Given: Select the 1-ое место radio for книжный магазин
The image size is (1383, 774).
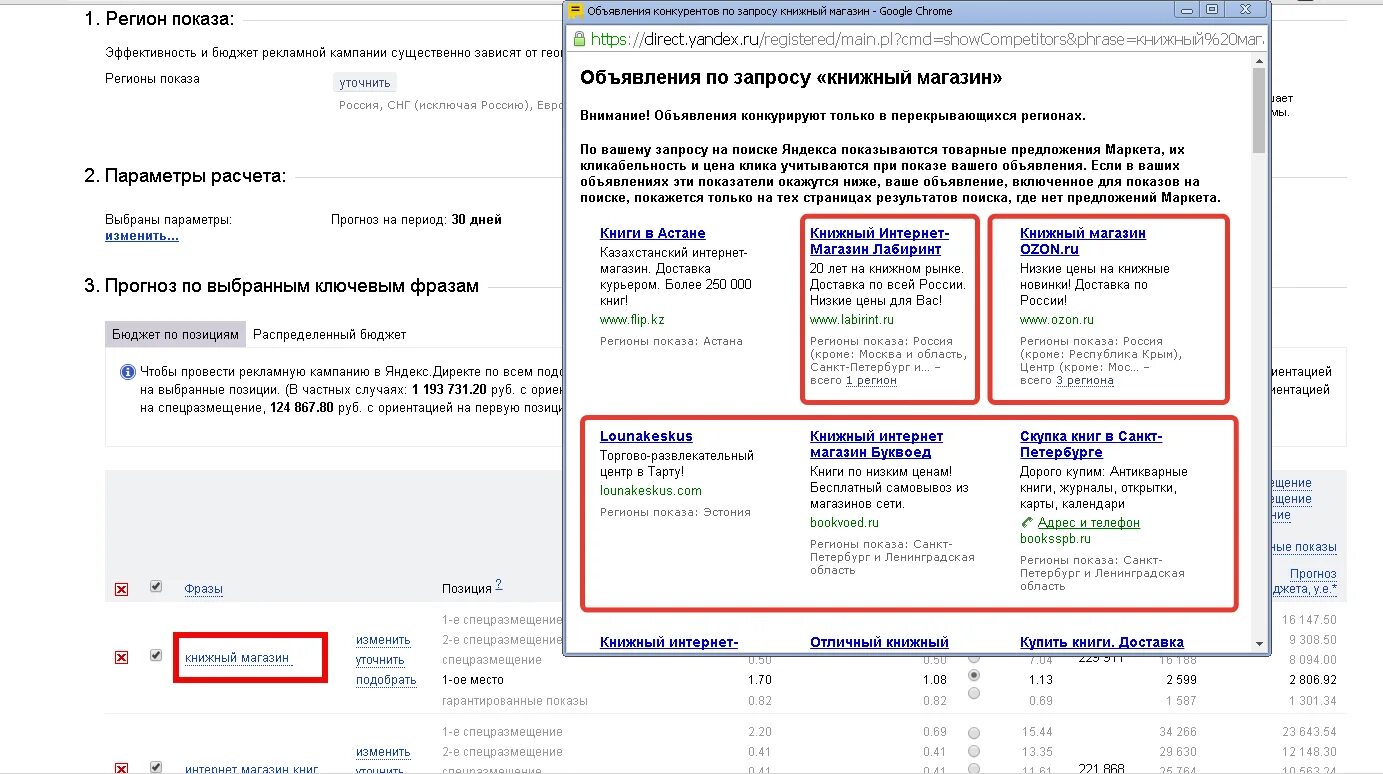Looking at the screenshot, I should 974,676.
